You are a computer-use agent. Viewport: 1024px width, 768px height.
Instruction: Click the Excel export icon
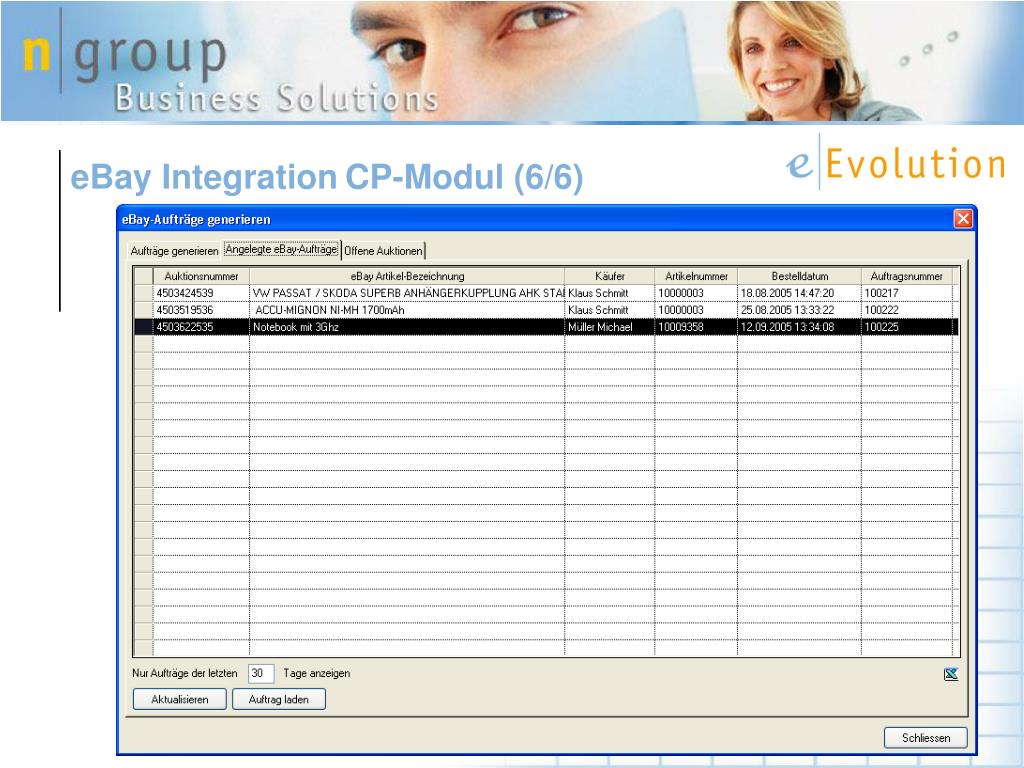pos(950,674)
